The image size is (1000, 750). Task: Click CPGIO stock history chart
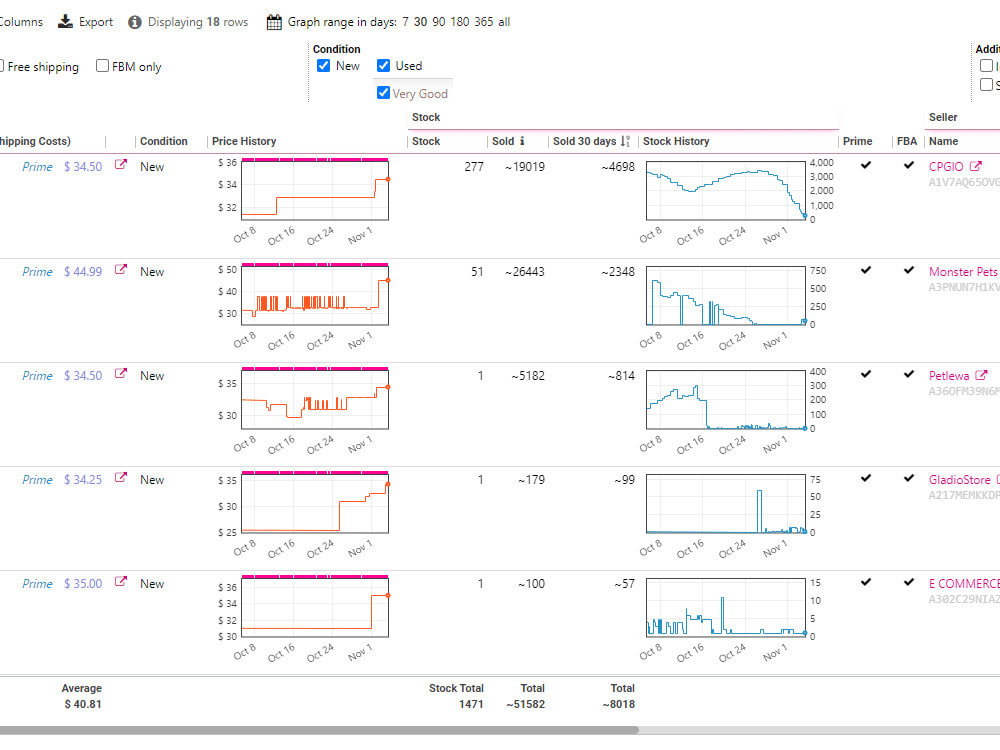tap(726, 190)
